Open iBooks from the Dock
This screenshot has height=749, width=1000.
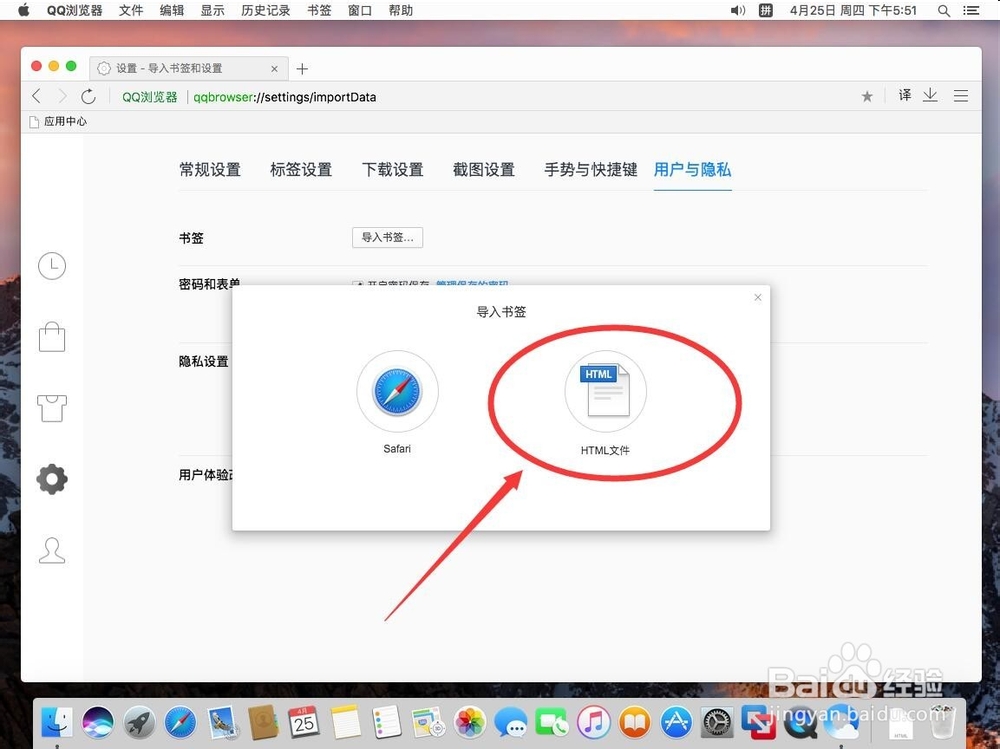(x=635, y=722)
